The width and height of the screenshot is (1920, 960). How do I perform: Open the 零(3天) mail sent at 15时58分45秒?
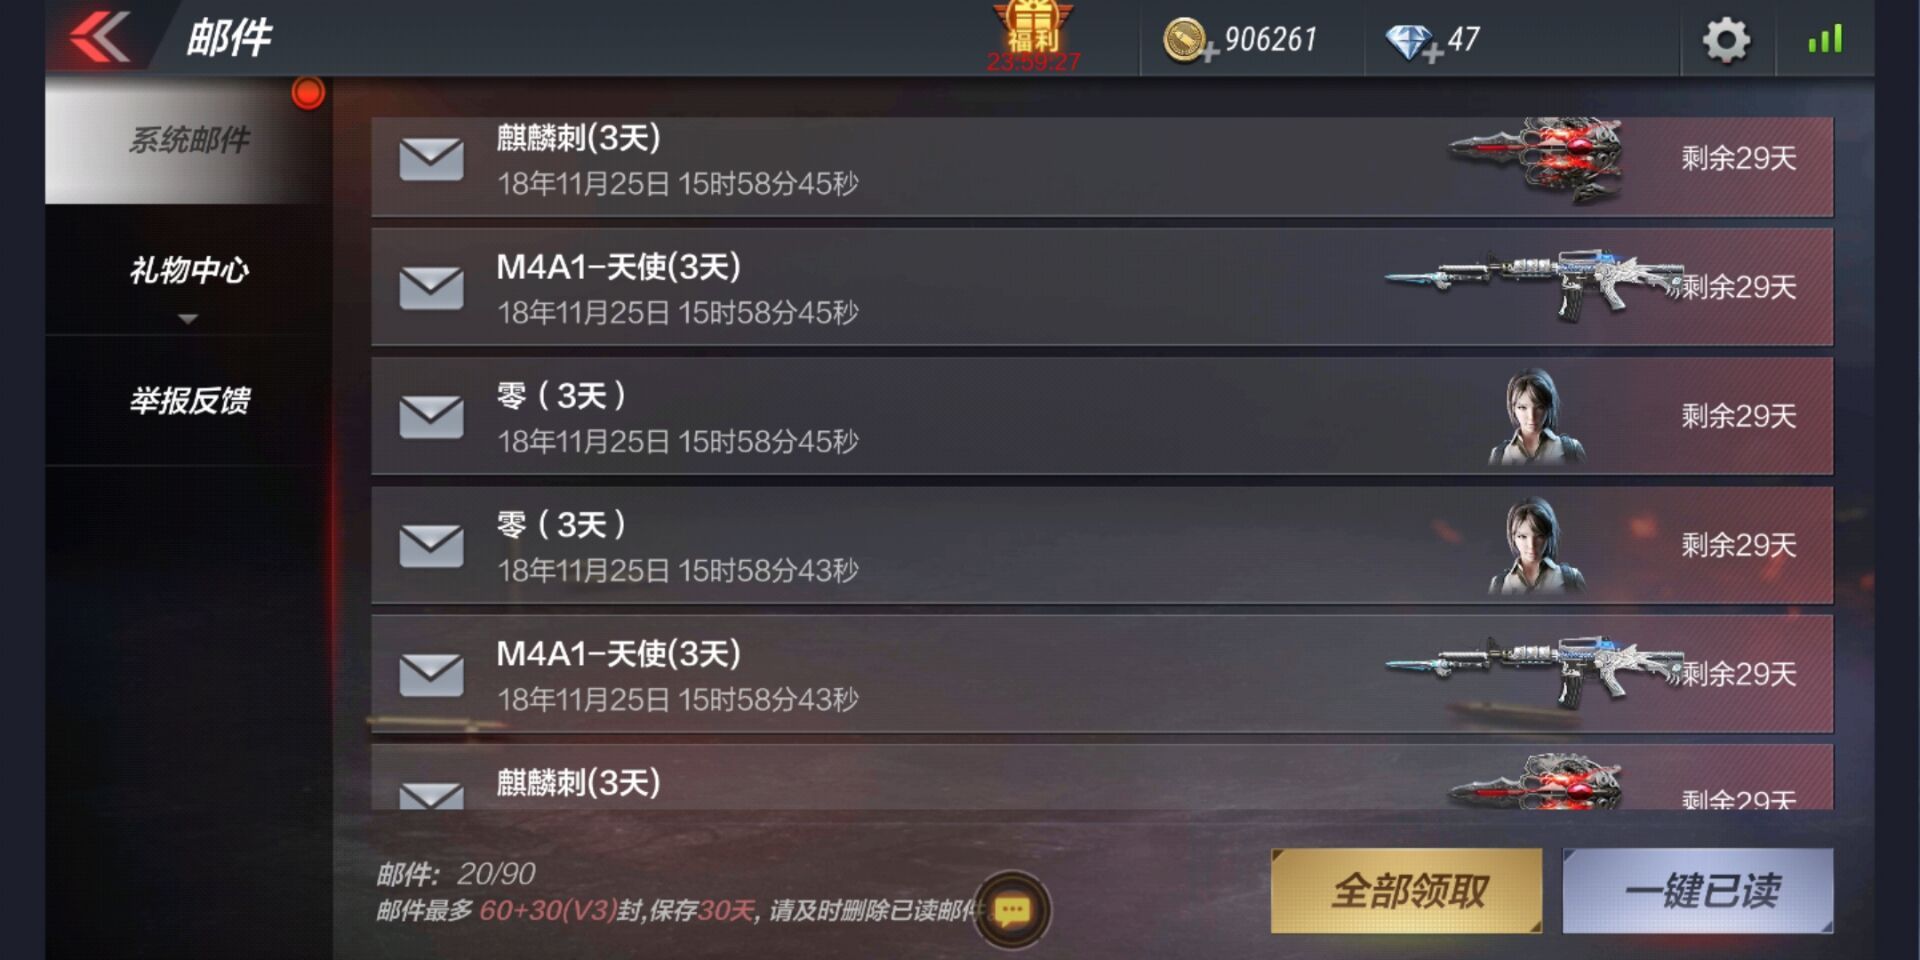pos(1102,416)
